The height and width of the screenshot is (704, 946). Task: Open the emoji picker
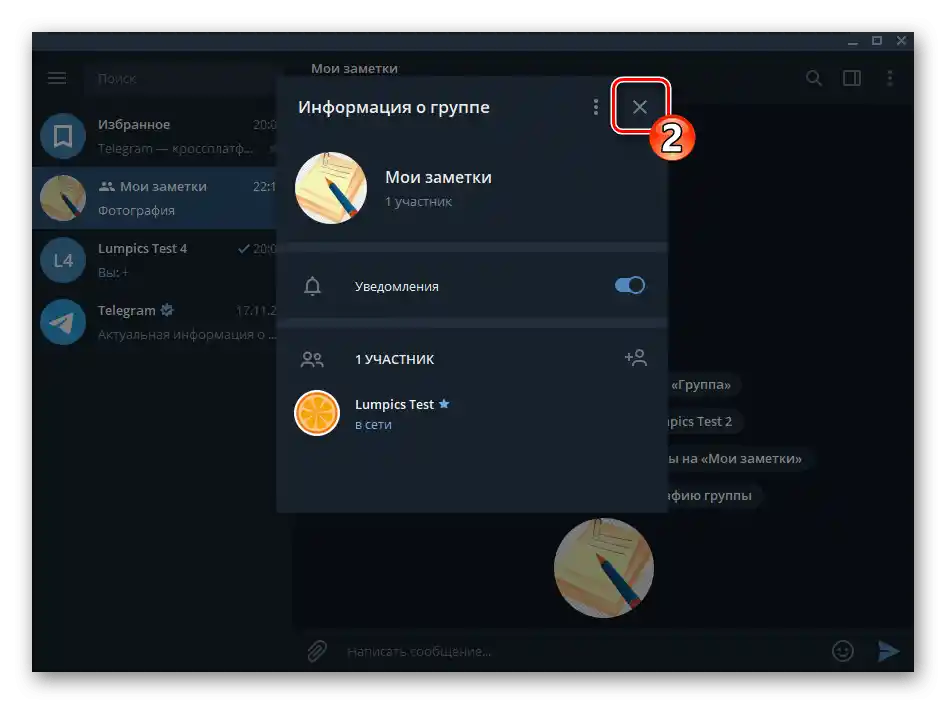pyautogui.click(x=842, y=650)
